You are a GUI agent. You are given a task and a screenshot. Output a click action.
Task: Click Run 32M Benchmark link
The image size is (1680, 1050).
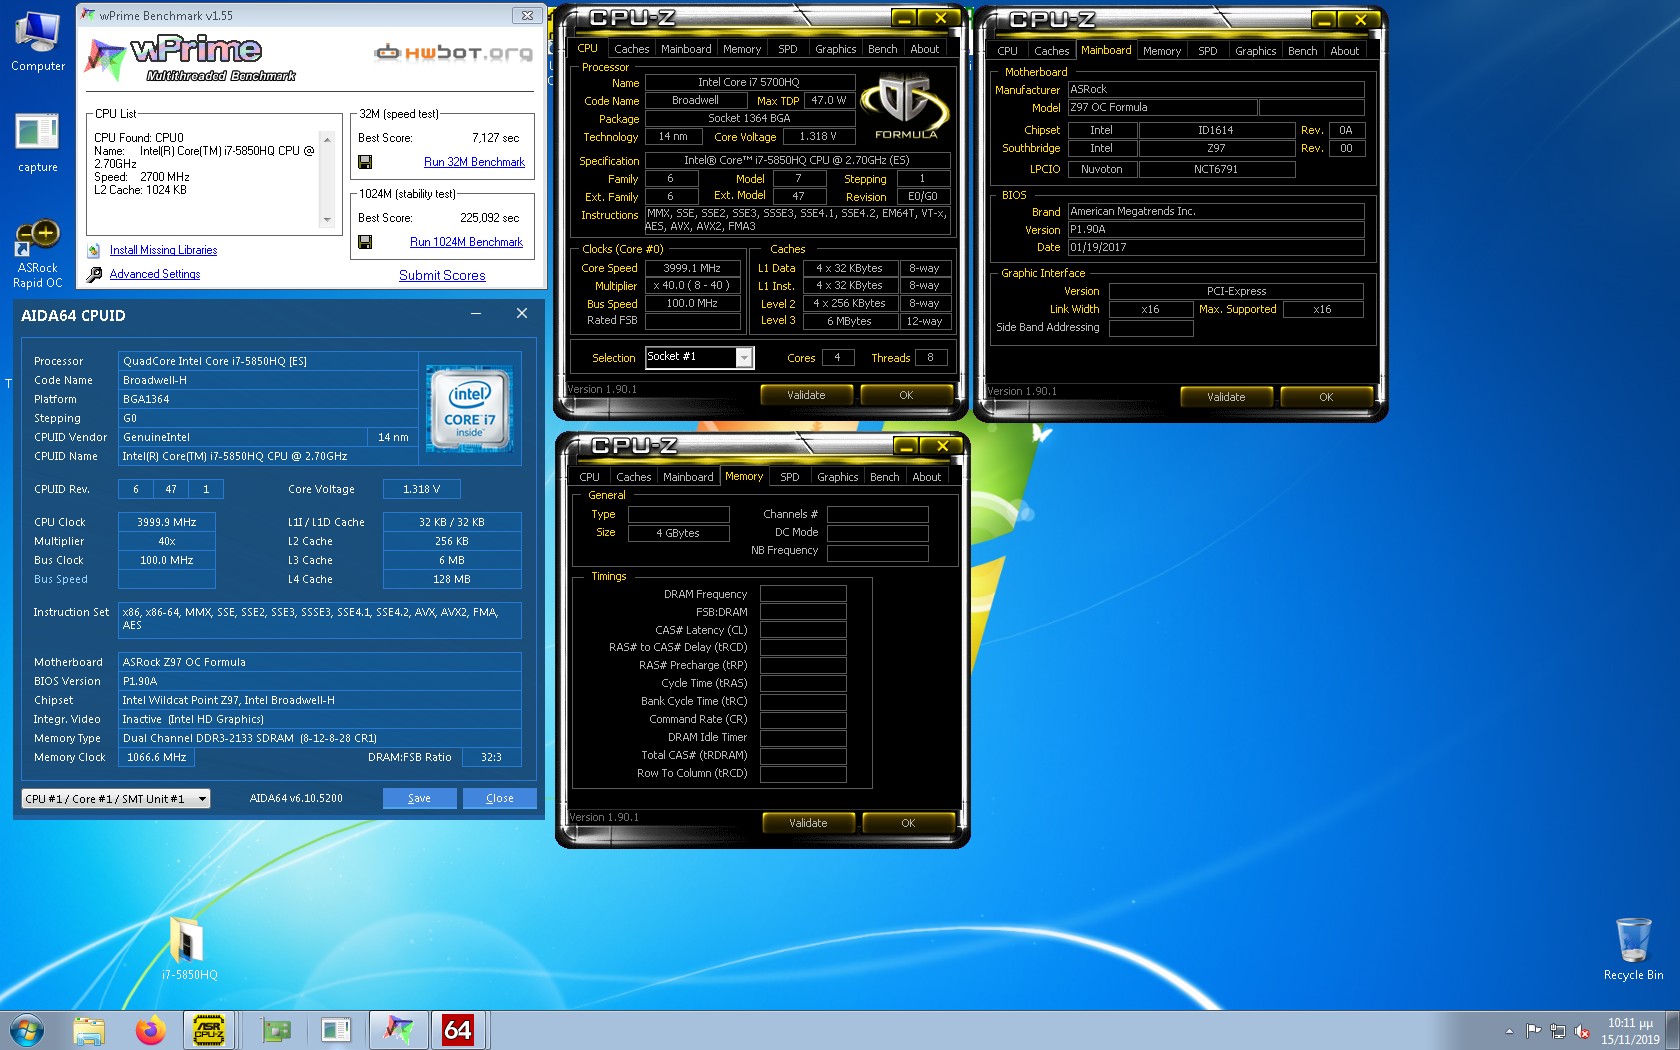point(474,162)
